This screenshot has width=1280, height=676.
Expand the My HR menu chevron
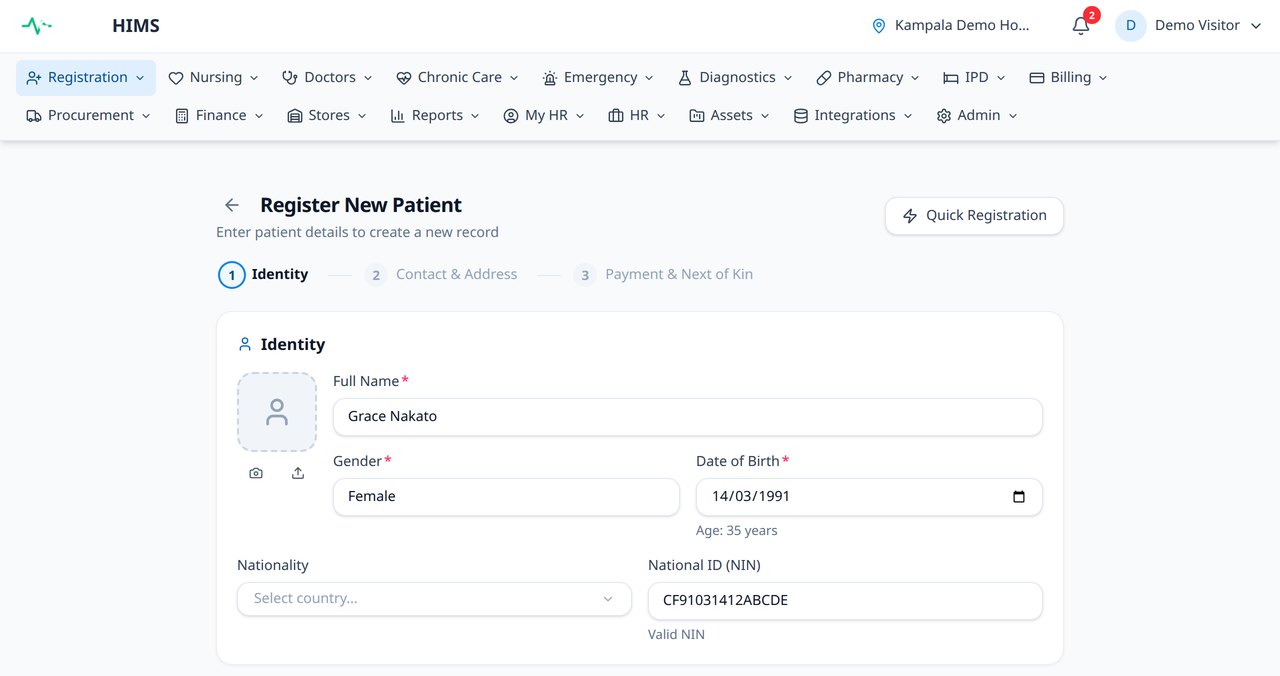580,116
